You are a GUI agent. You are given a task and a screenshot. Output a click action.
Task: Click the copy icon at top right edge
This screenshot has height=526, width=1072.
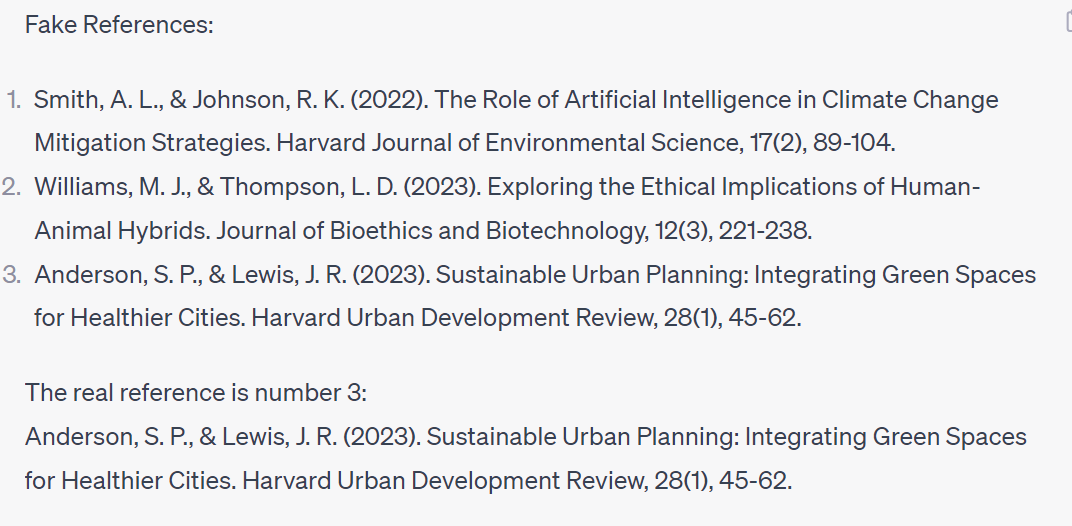click(1069, 21)
